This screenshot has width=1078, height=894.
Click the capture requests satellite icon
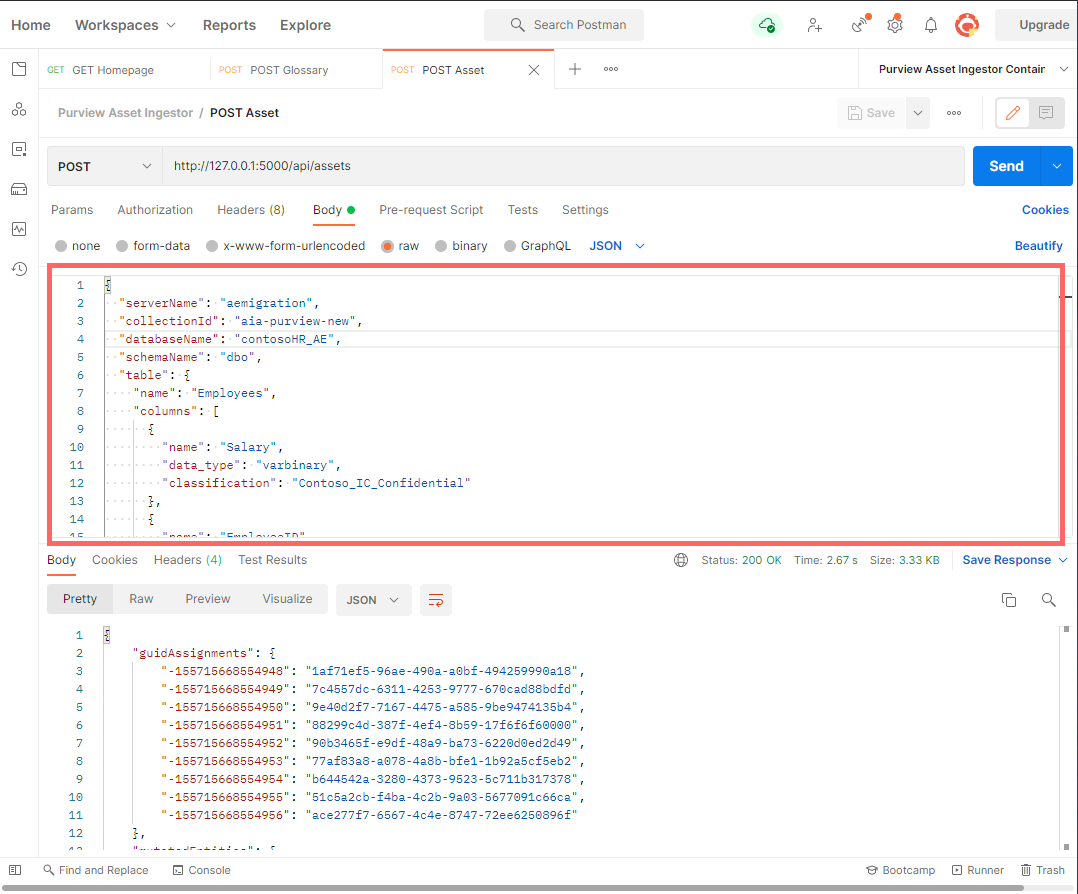tap(860, 25)
